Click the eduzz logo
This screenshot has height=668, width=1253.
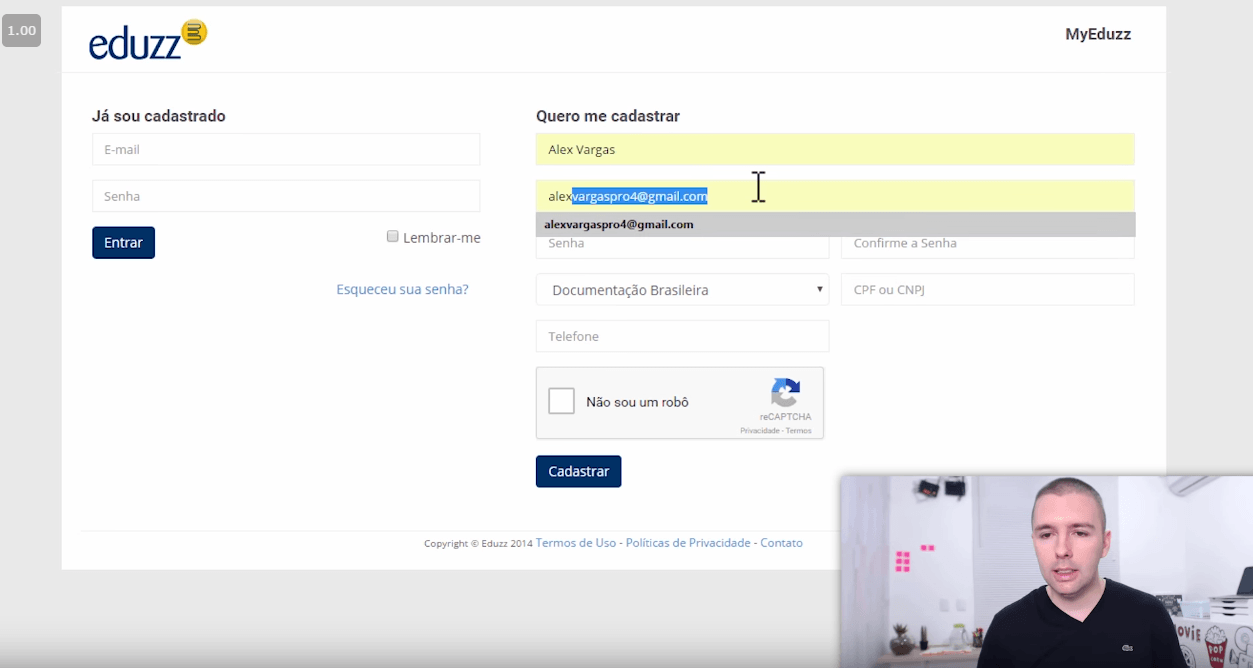(147, 39)
